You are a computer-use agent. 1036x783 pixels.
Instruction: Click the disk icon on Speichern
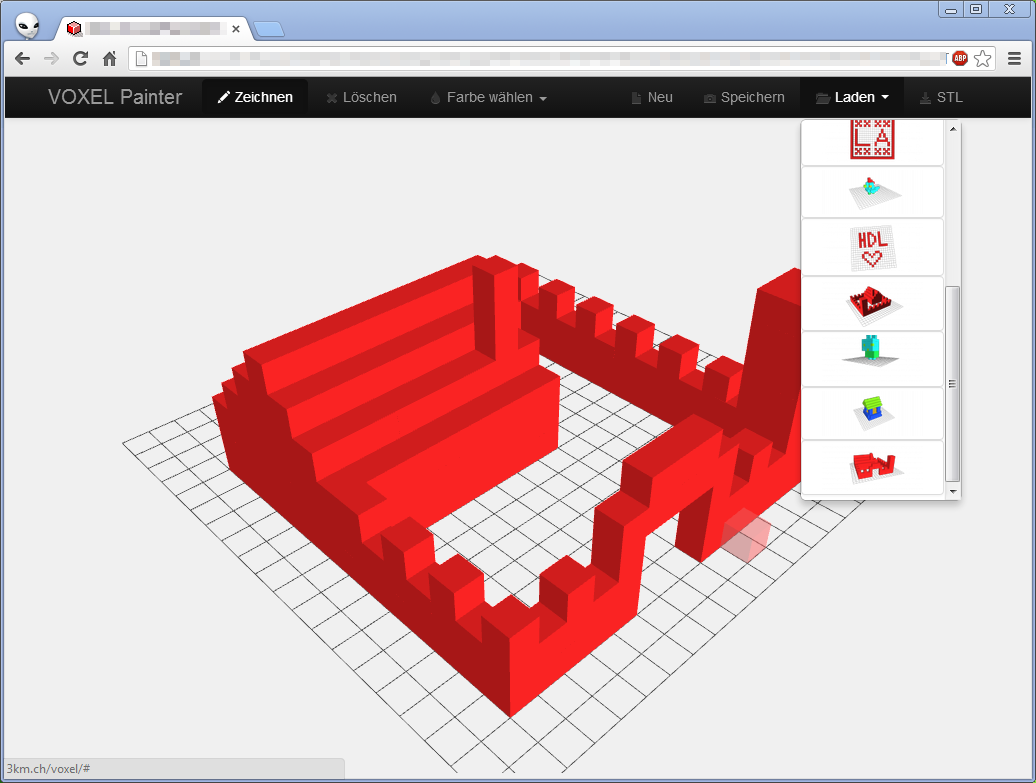(711, 96)
